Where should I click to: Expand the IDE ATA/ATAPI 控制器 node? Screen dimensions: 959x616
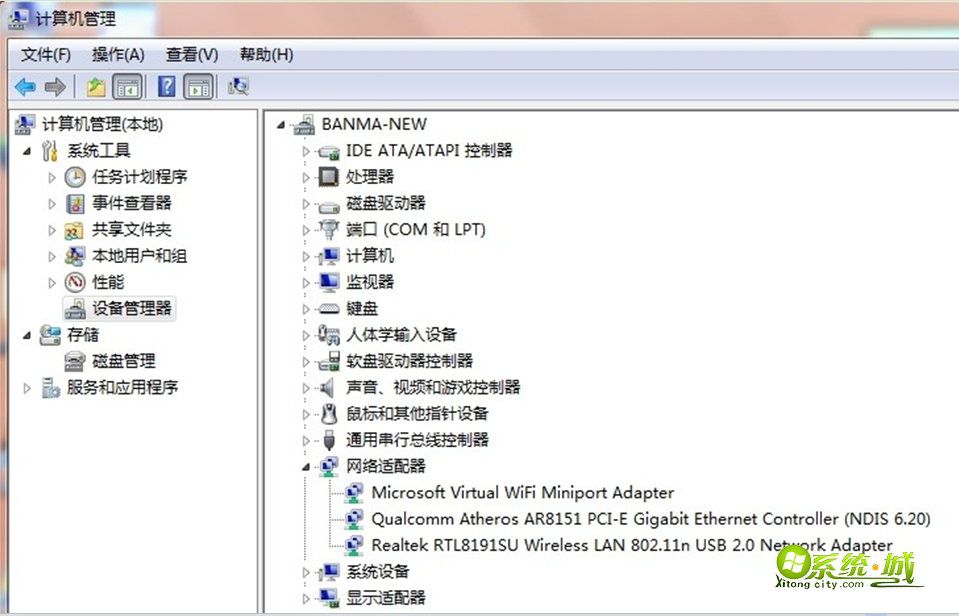click(307, 151)
